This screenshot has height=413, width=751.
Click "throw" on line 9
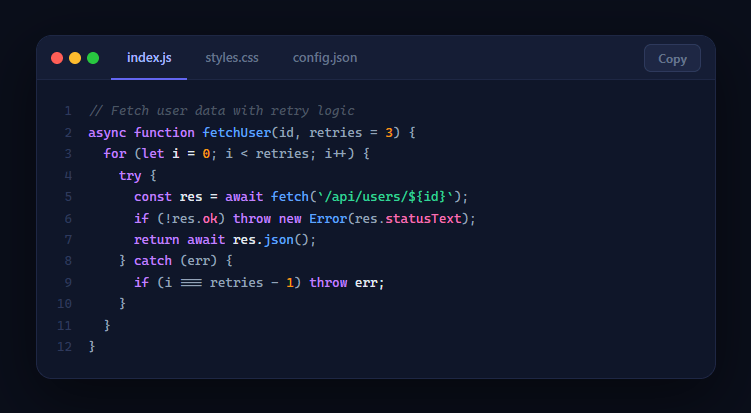tap(328, 282)
